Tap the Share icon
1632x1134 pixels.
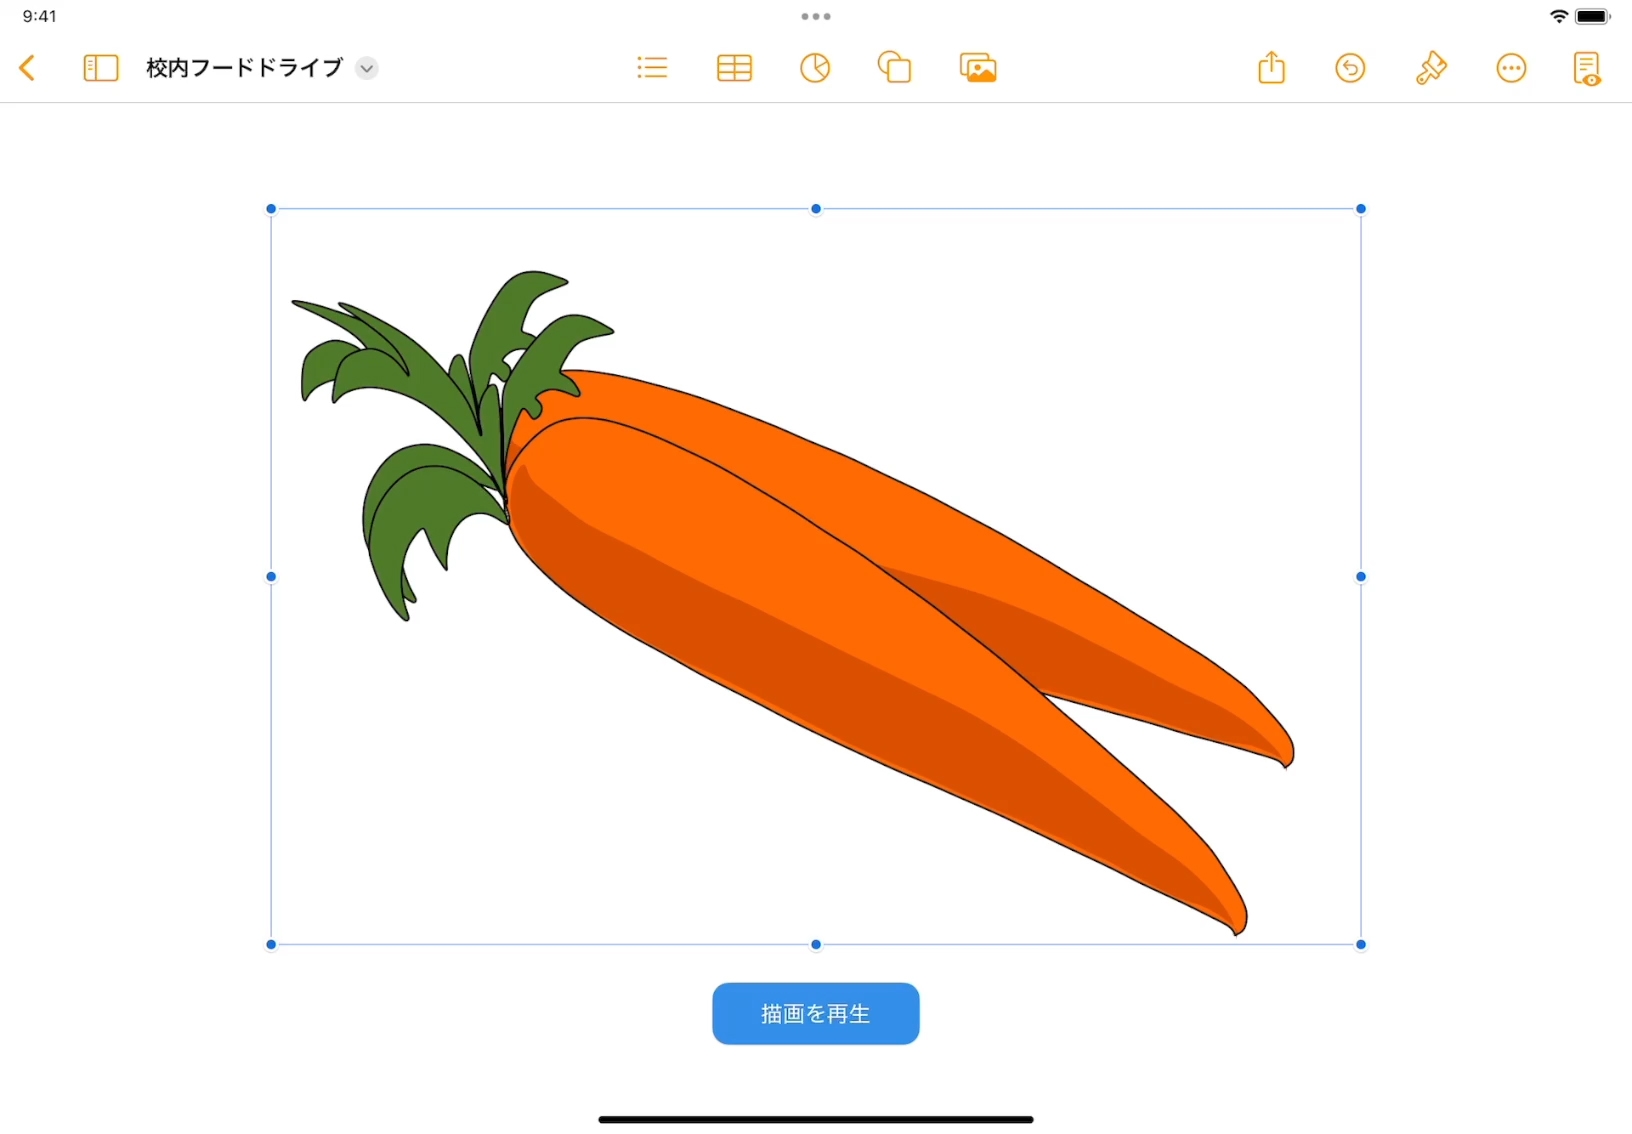1271,68
